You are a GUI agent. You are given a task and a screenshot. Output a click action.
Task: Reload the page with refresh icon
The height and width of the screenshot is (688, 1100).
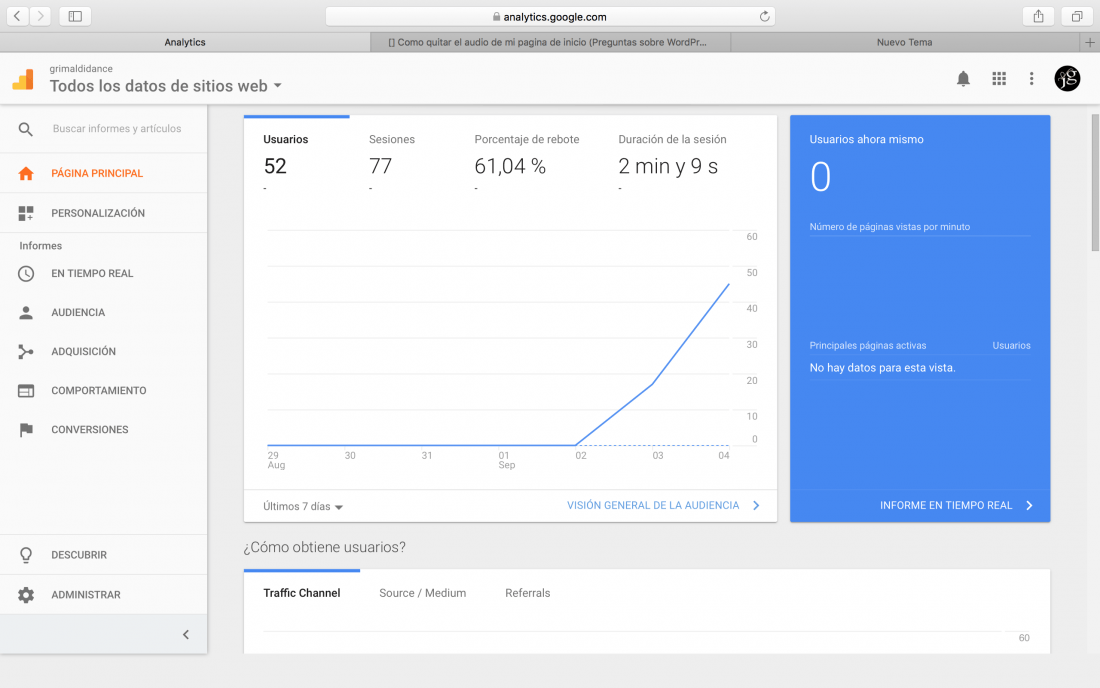pyautogui.click(x=764, y=16)
